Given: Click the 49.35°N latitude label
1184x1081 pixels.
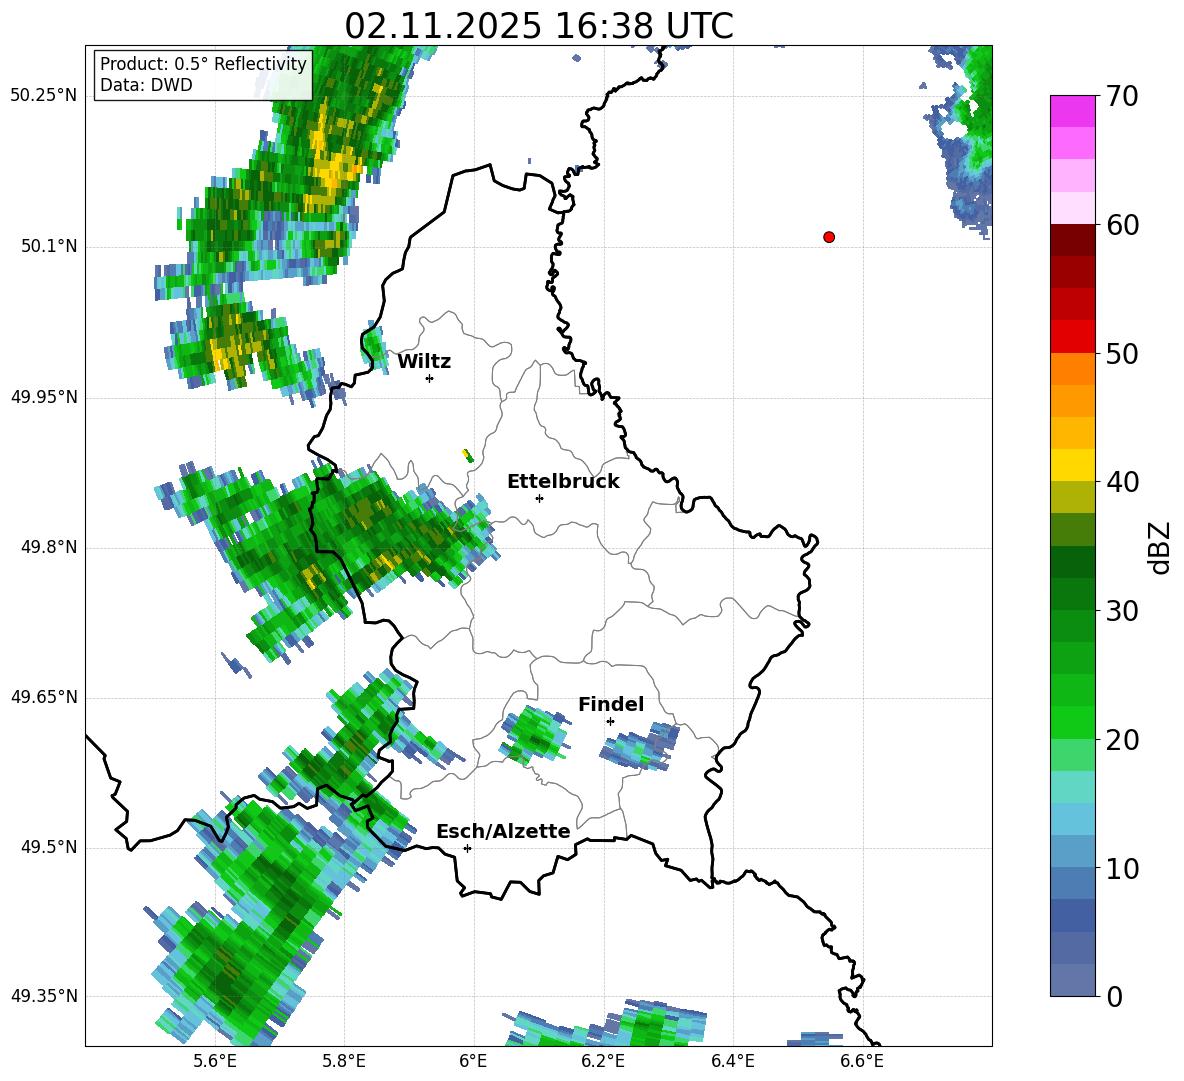Looking at the screenshot, I should pos(44,996).
